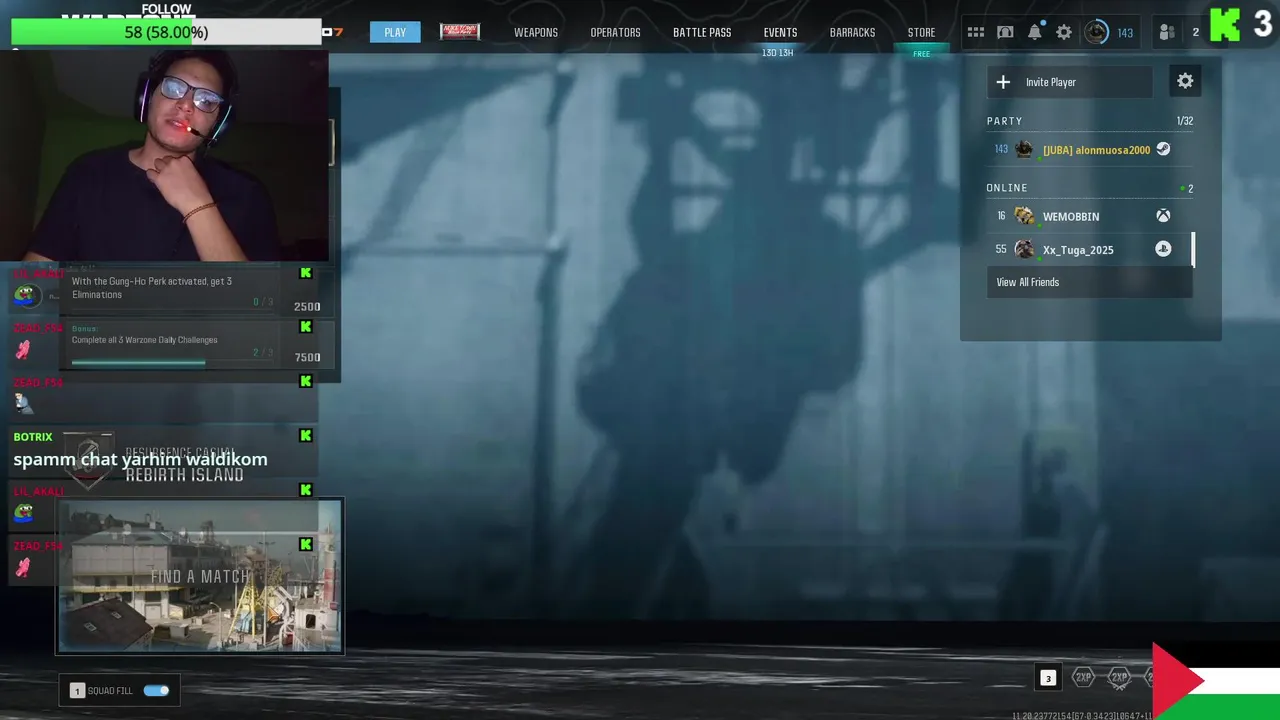Screen dimensions: 1280x720
Task: Click Steam icon next to alonmuosa2000
Action: [x=1163, y=149]
